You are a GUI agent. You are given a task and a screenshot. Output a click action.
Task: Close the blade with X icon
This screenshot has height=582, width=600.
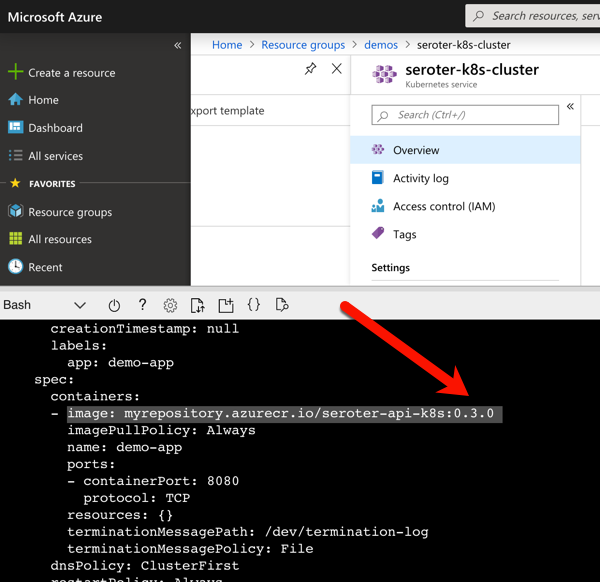(x=337, y=69)
